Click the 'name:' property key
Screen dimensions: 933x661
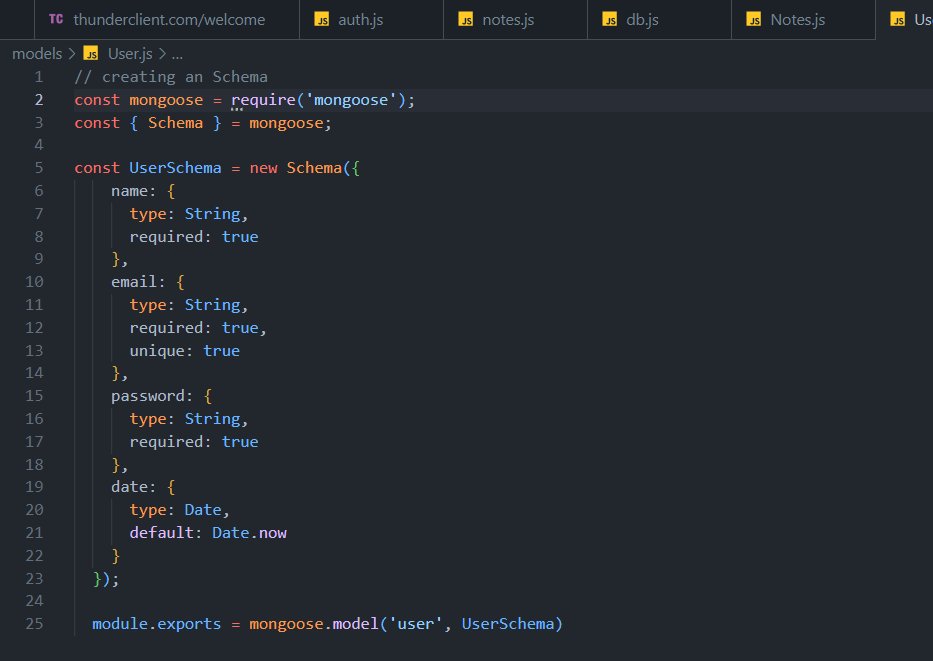133,191
